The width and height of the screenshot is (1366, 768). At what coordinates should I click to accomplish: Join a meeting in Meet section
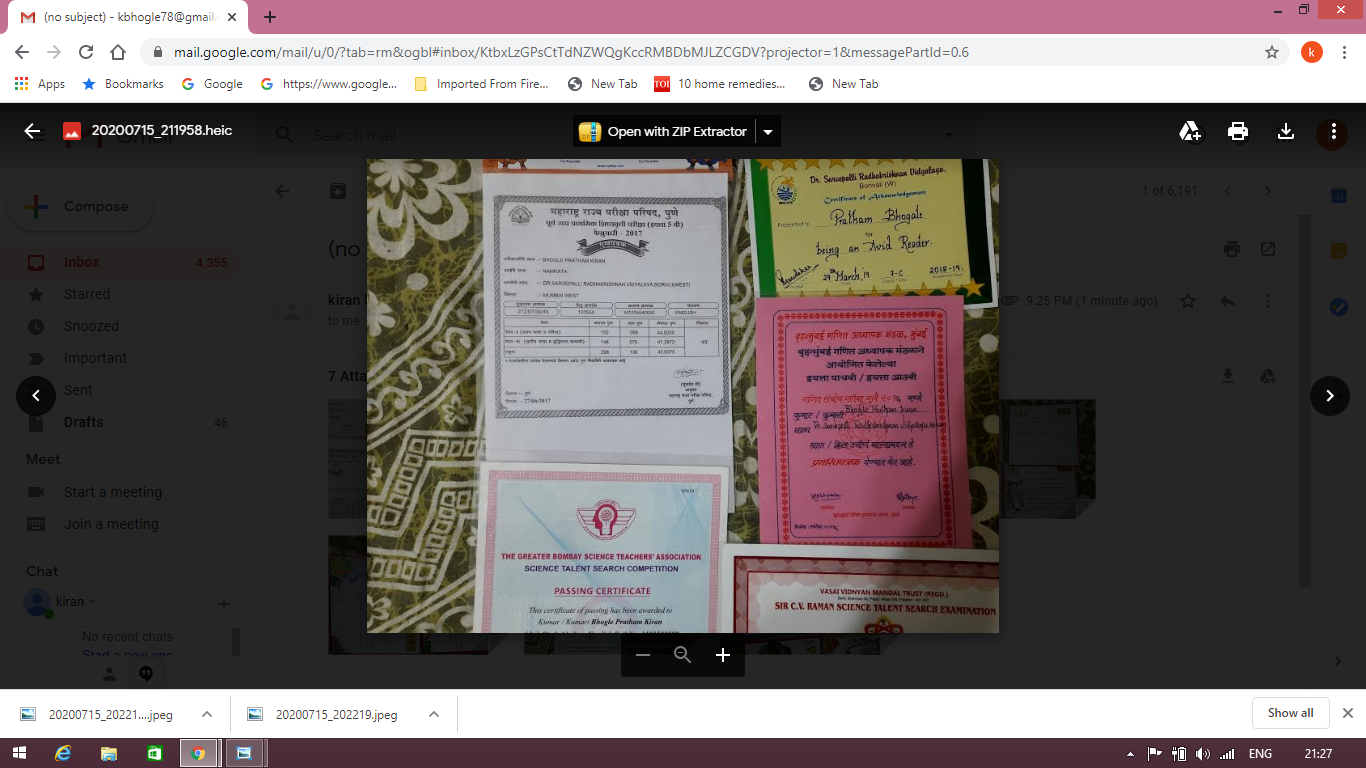pos(111,524)
